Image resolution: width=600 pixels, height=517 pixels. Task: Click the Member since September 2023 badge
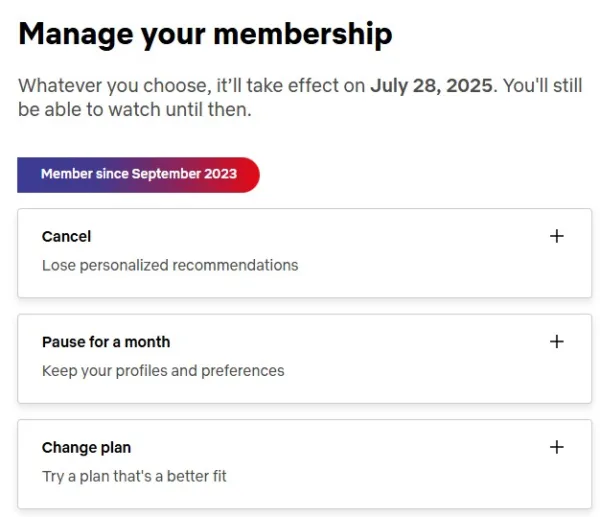[x=138, y=174]
